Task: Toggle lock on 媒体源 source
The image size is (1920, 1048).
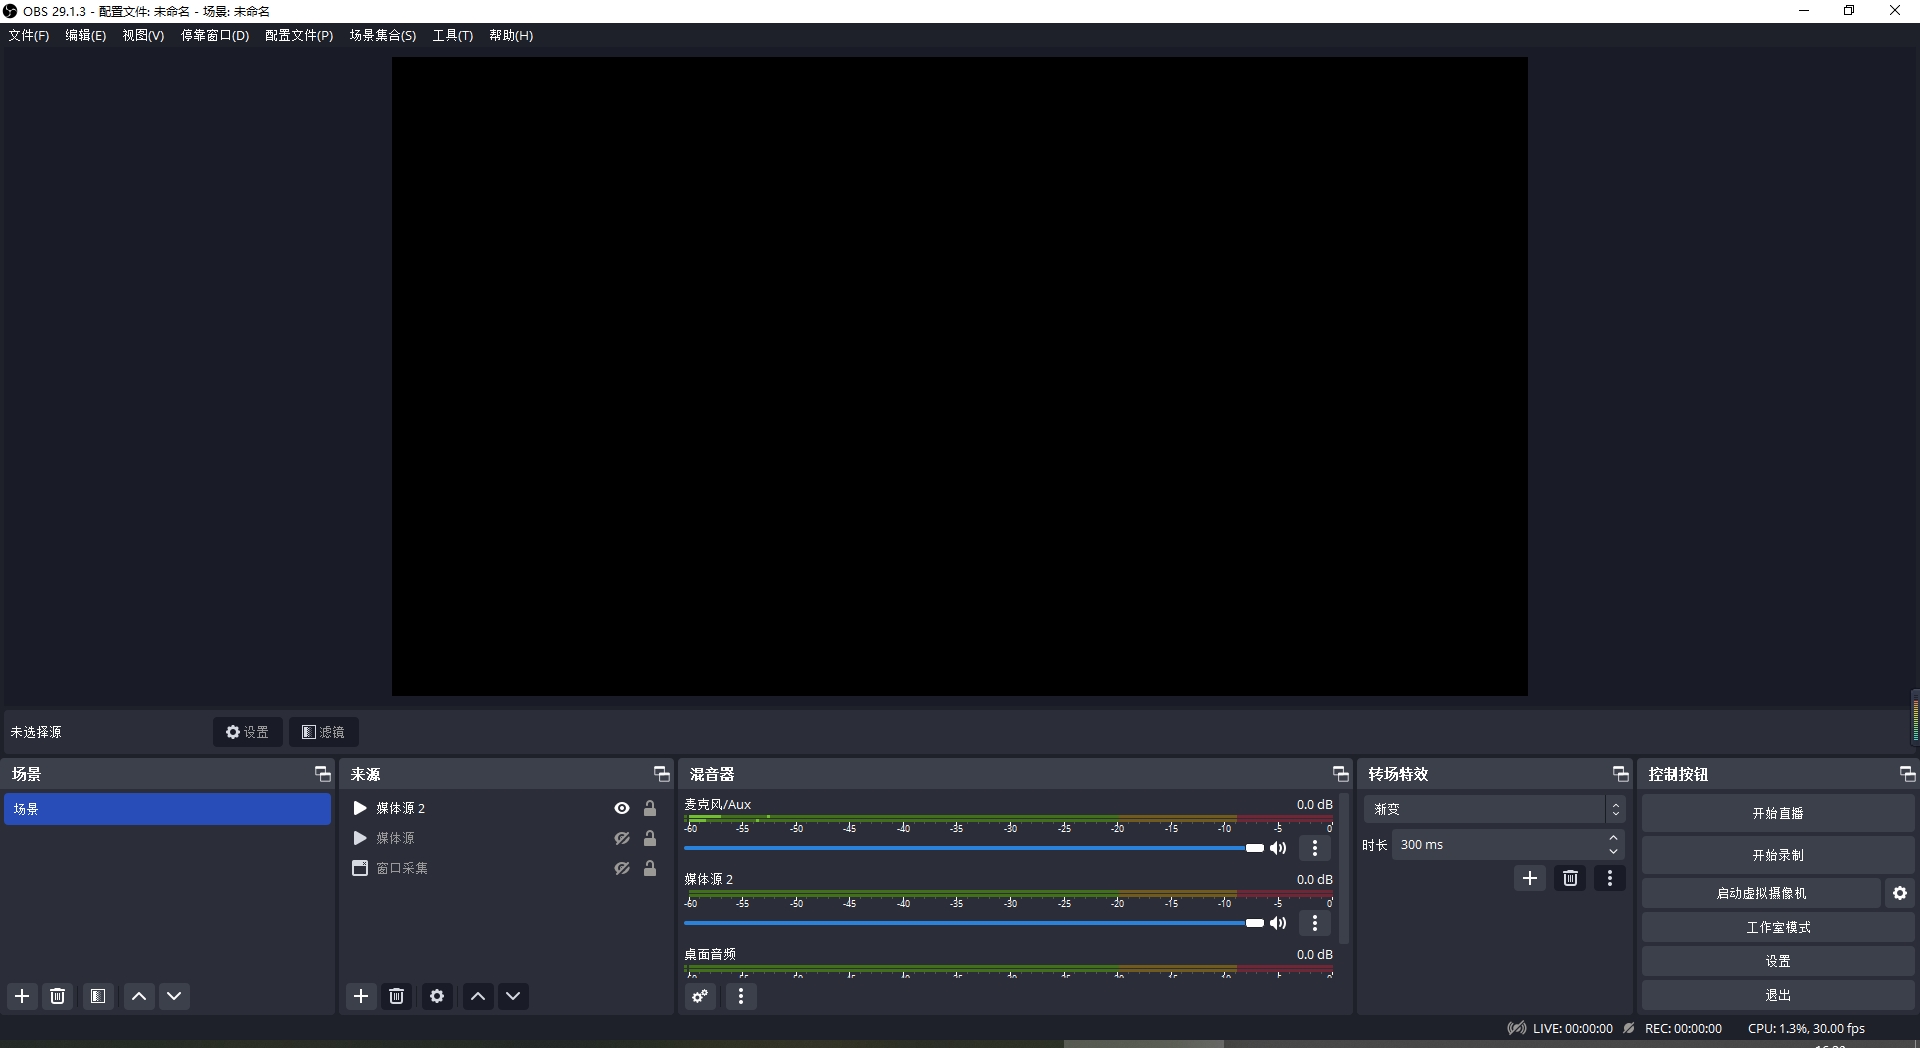Action: [650, 838]
